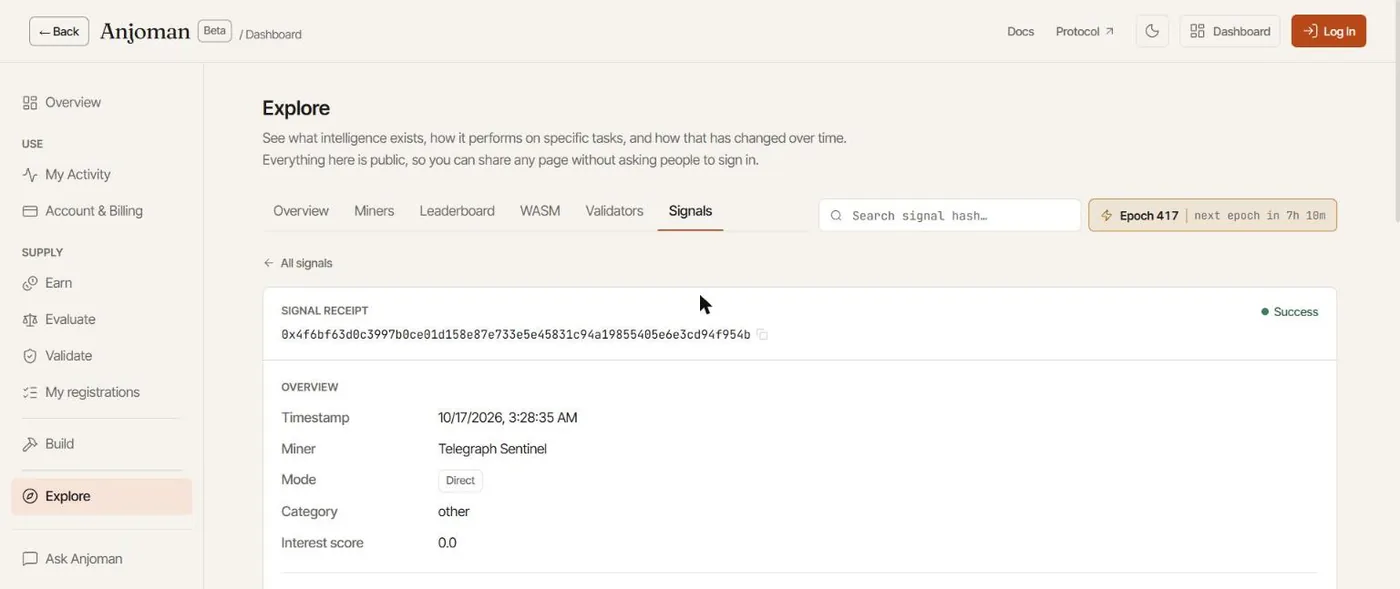Open Validate in sidebar

tap(101, 356)
